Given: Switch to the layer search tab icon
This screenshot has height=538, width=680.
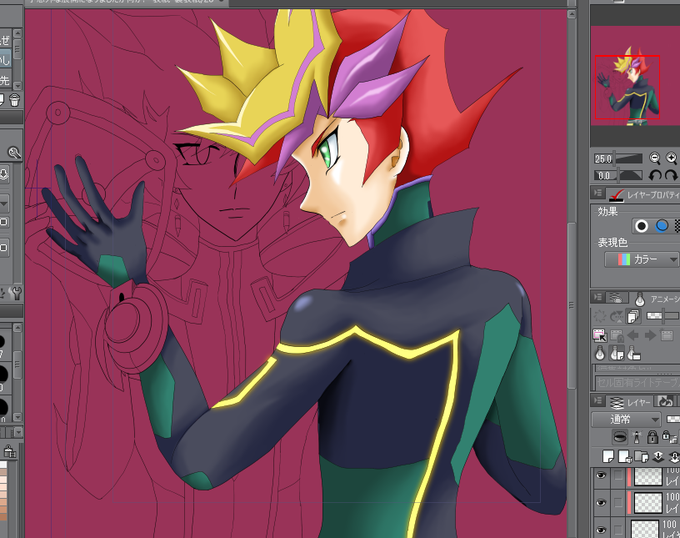Looking at the screenshot, I should [616, 298].
